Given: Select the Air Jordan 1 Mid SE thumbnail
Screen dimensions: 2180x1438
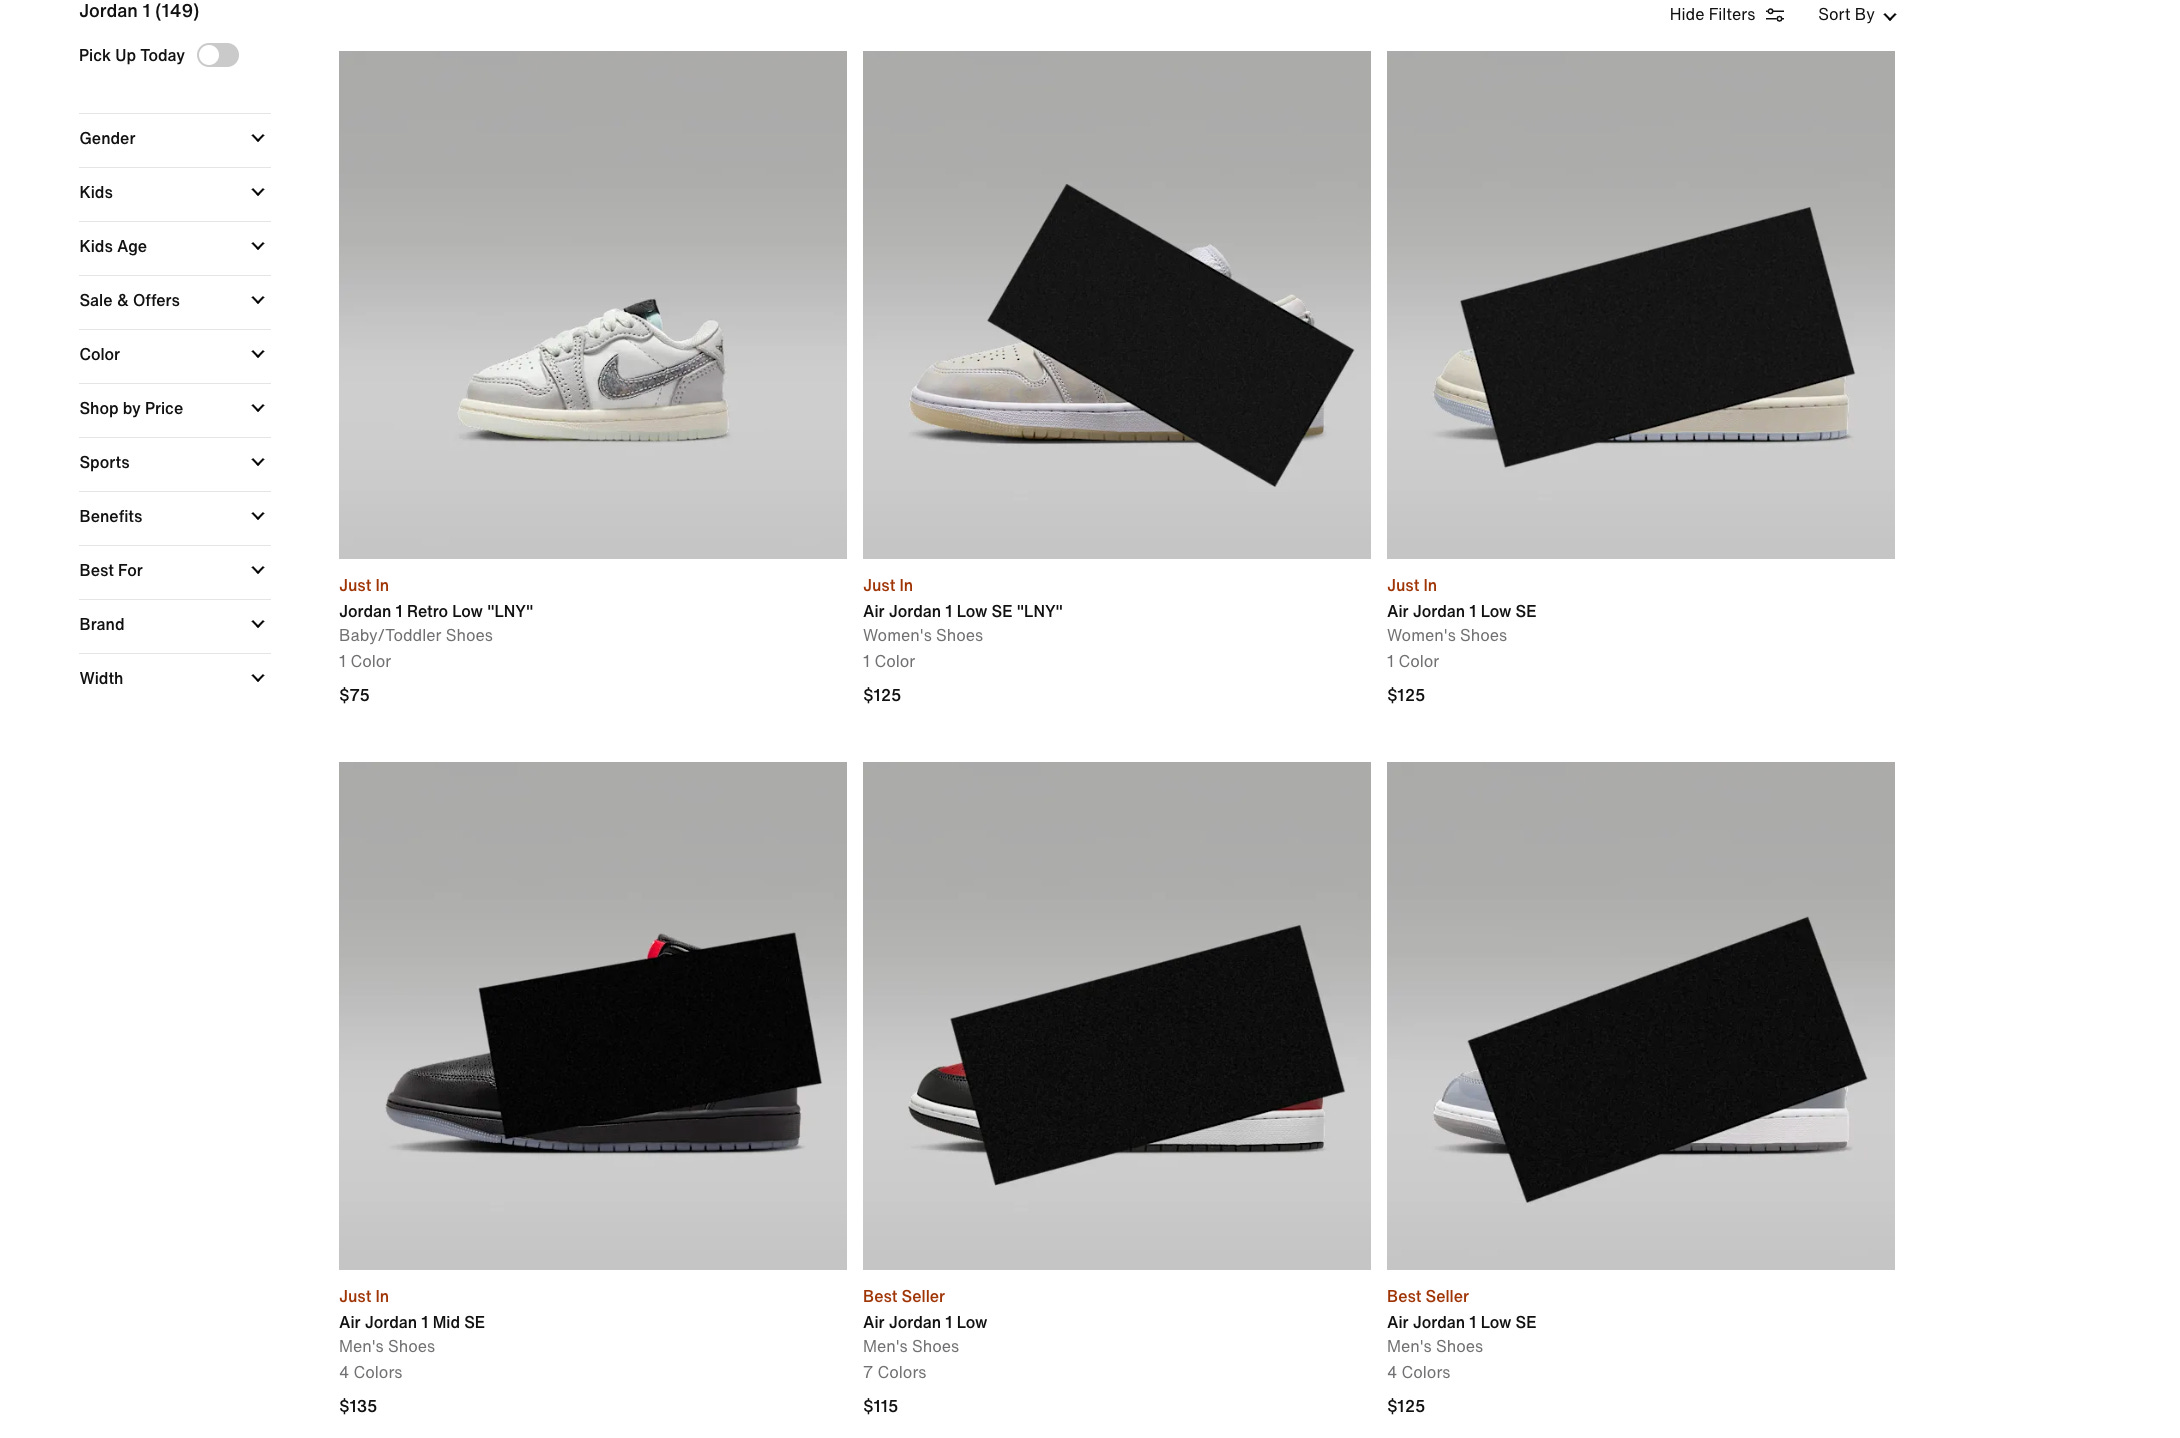Looking at the screenshot, I should [593, 1016].
